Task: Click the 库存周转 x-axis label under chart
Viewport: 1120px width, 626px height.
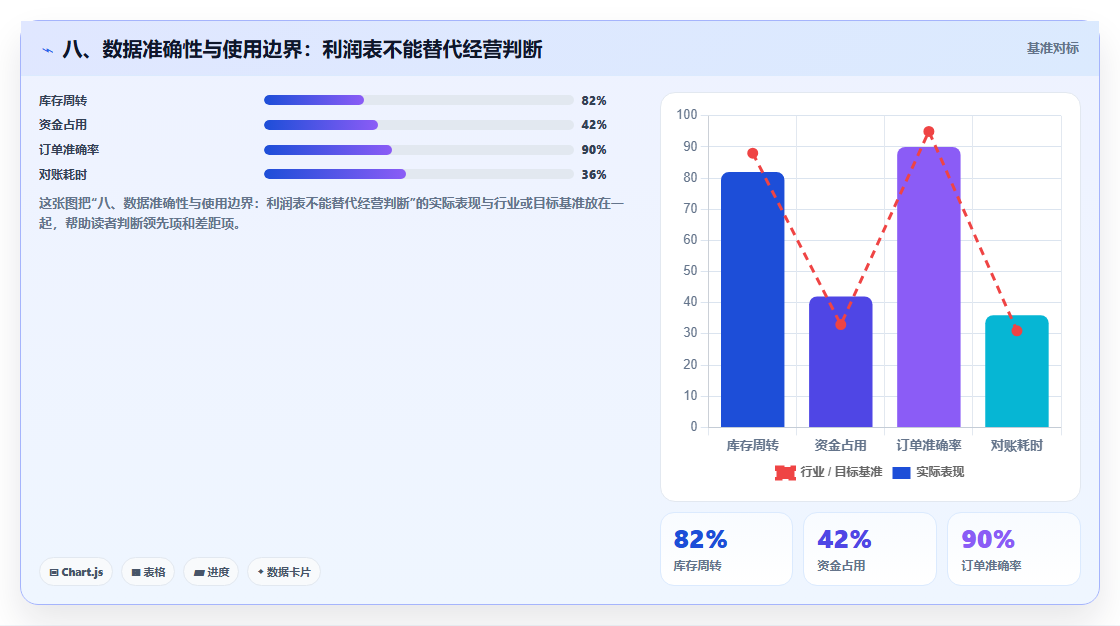Action: 752,445
